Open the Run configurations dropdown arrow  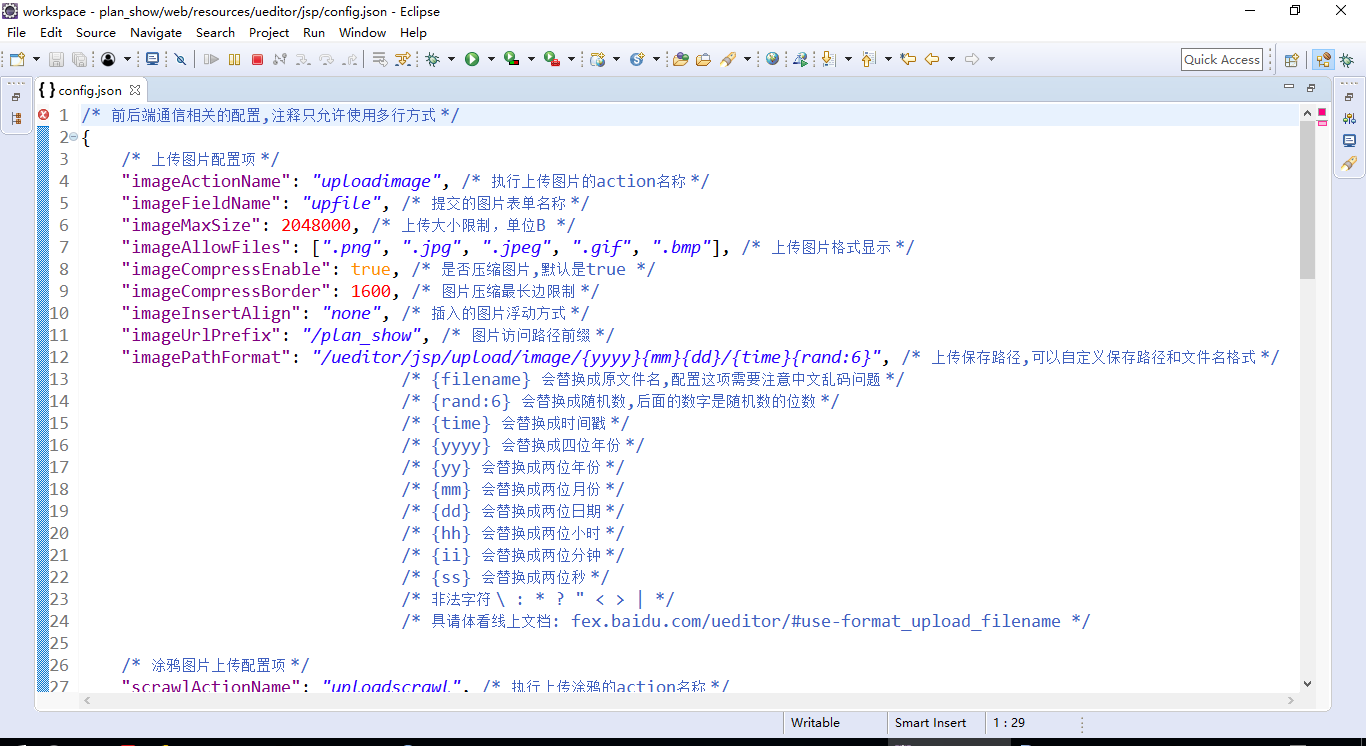pos(491,59)
